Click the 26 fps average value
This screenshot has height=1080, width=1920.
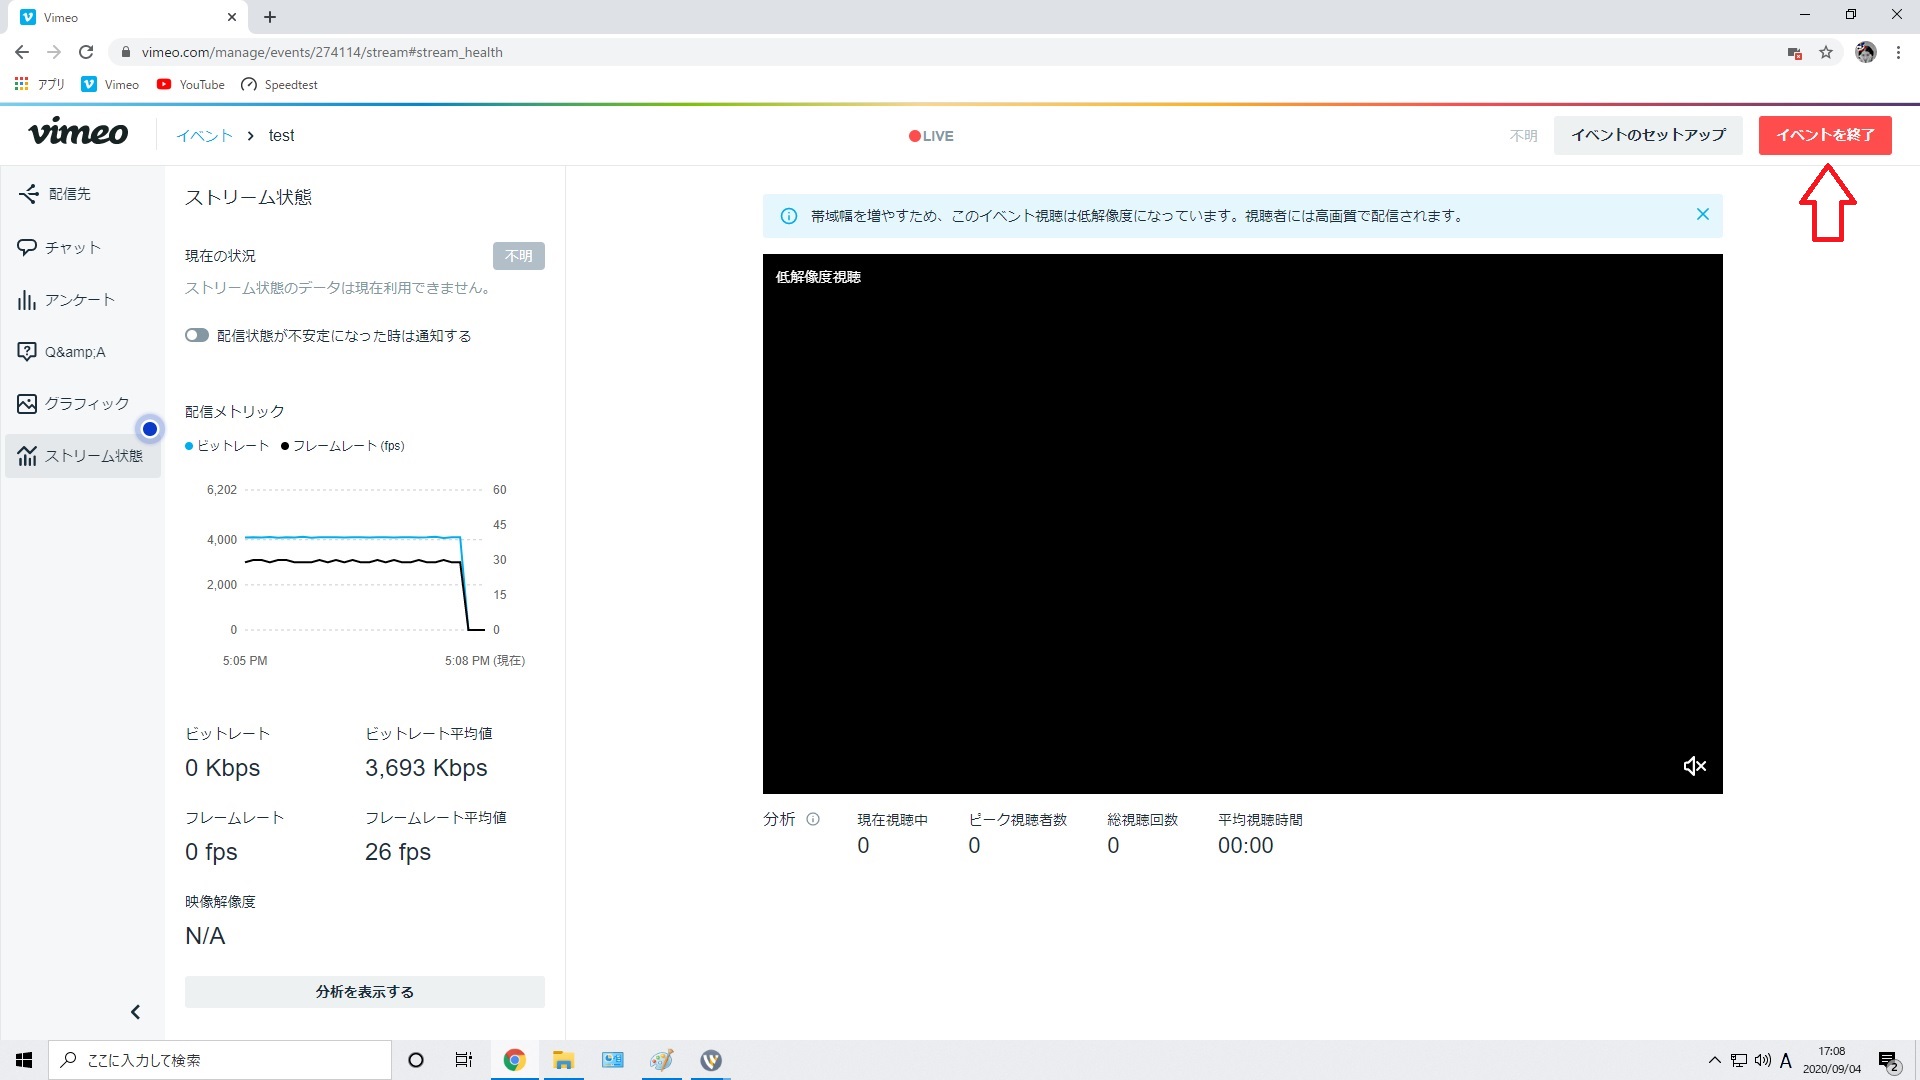[398, 852]
